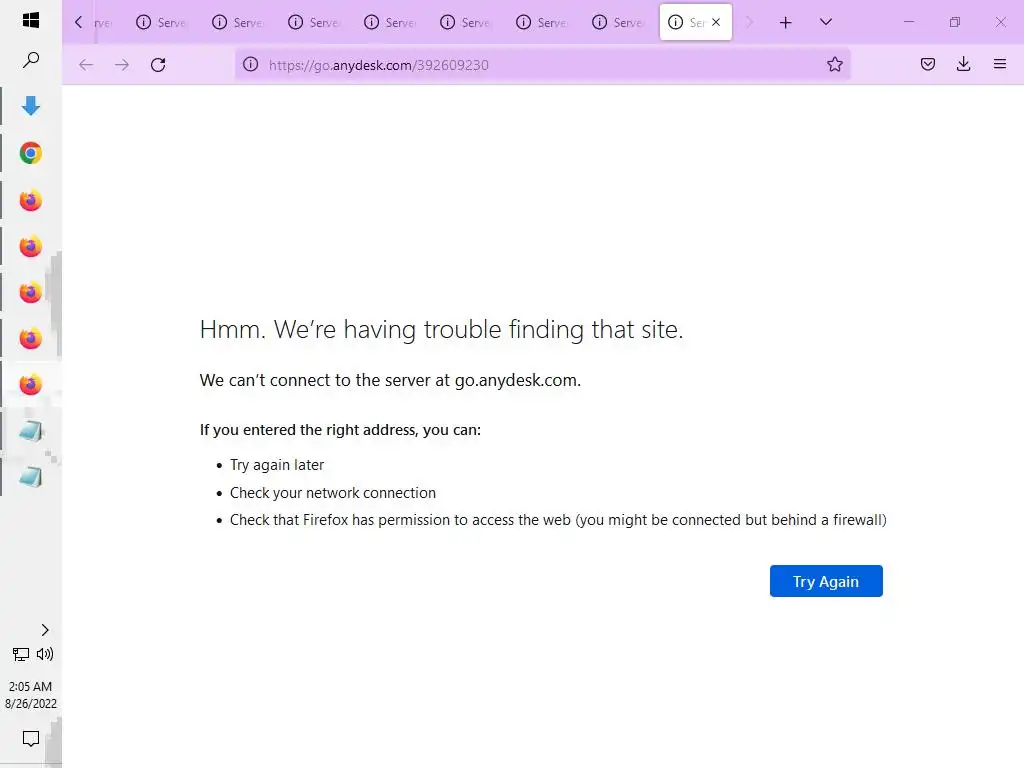Open the Firefox icon directly below Chrome

pos(31,200)
